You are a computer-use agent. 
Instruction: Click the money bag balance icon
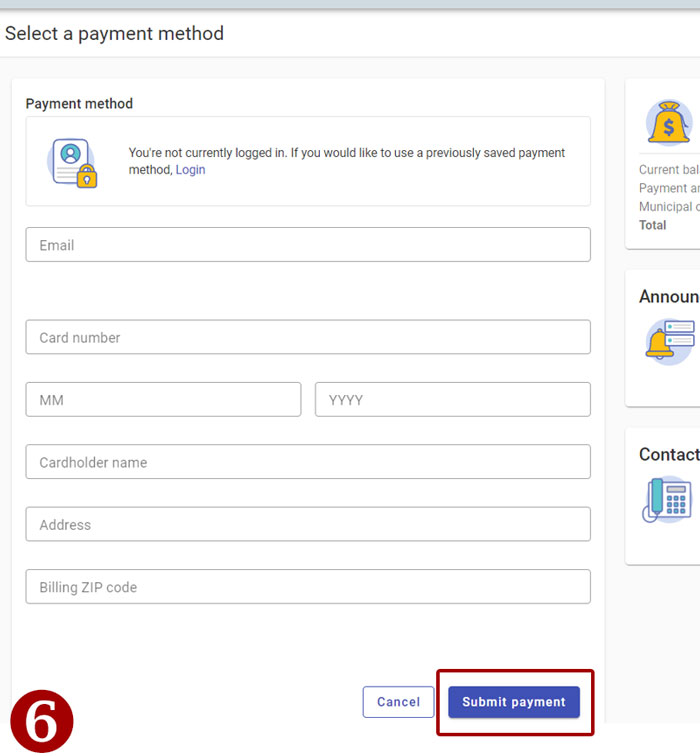coord(669,123)
